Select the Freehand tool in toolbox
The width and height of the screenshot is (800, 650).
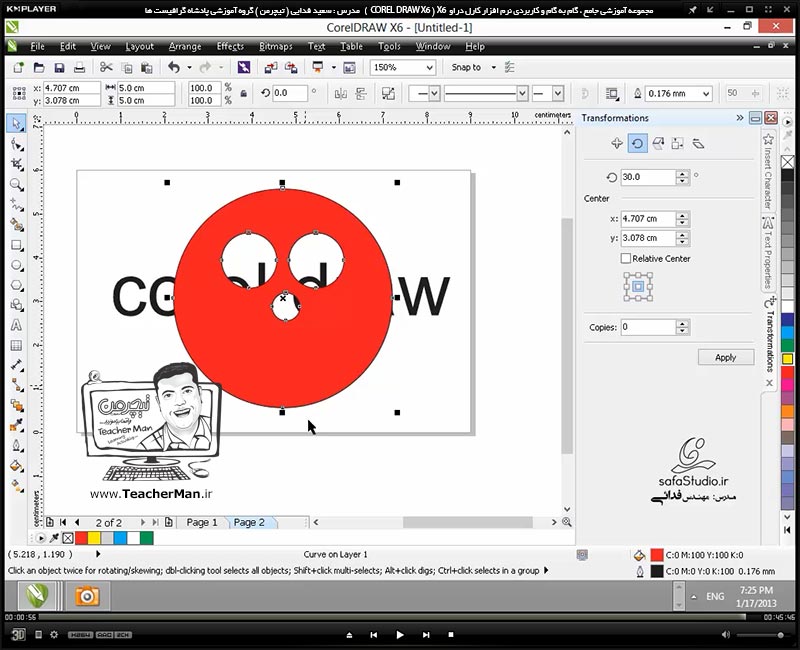click(16, 205)
